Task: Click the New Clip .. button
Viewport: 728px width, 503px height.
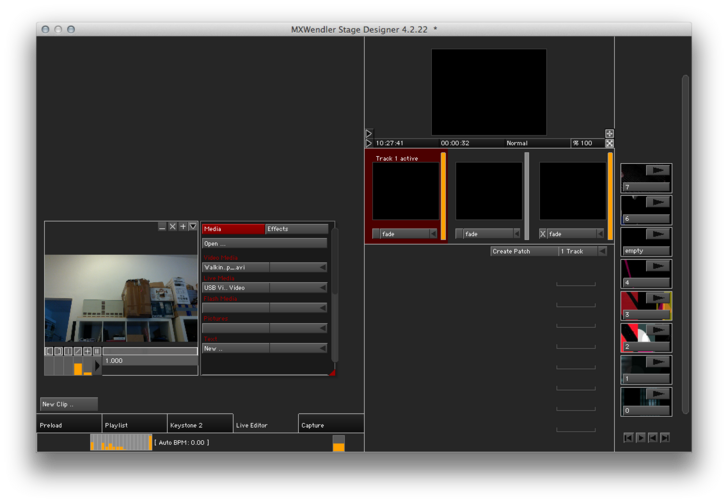Action: click(x=69, y=404)
